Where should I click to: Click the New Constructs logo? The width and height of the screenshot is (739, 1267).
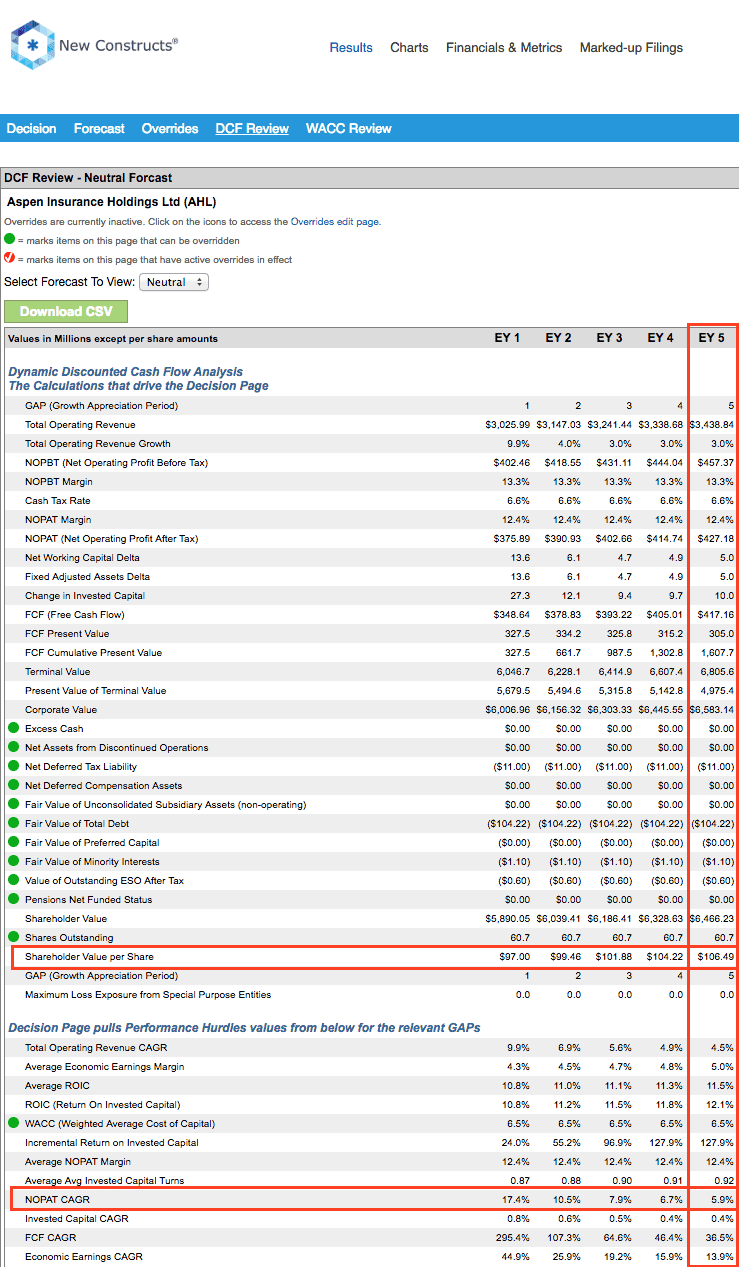pos(95,47)
